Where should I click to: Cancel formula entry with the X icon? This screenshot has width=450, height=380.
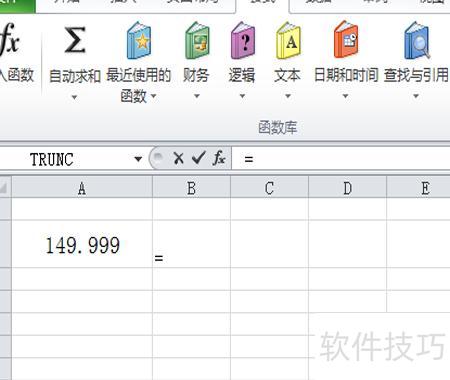pos(179,158)
